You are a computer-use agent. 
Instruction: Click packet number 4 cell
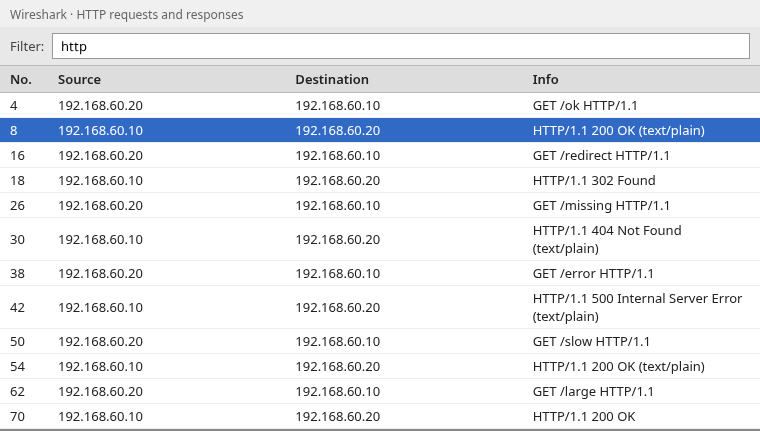click(x=14, y=105)
